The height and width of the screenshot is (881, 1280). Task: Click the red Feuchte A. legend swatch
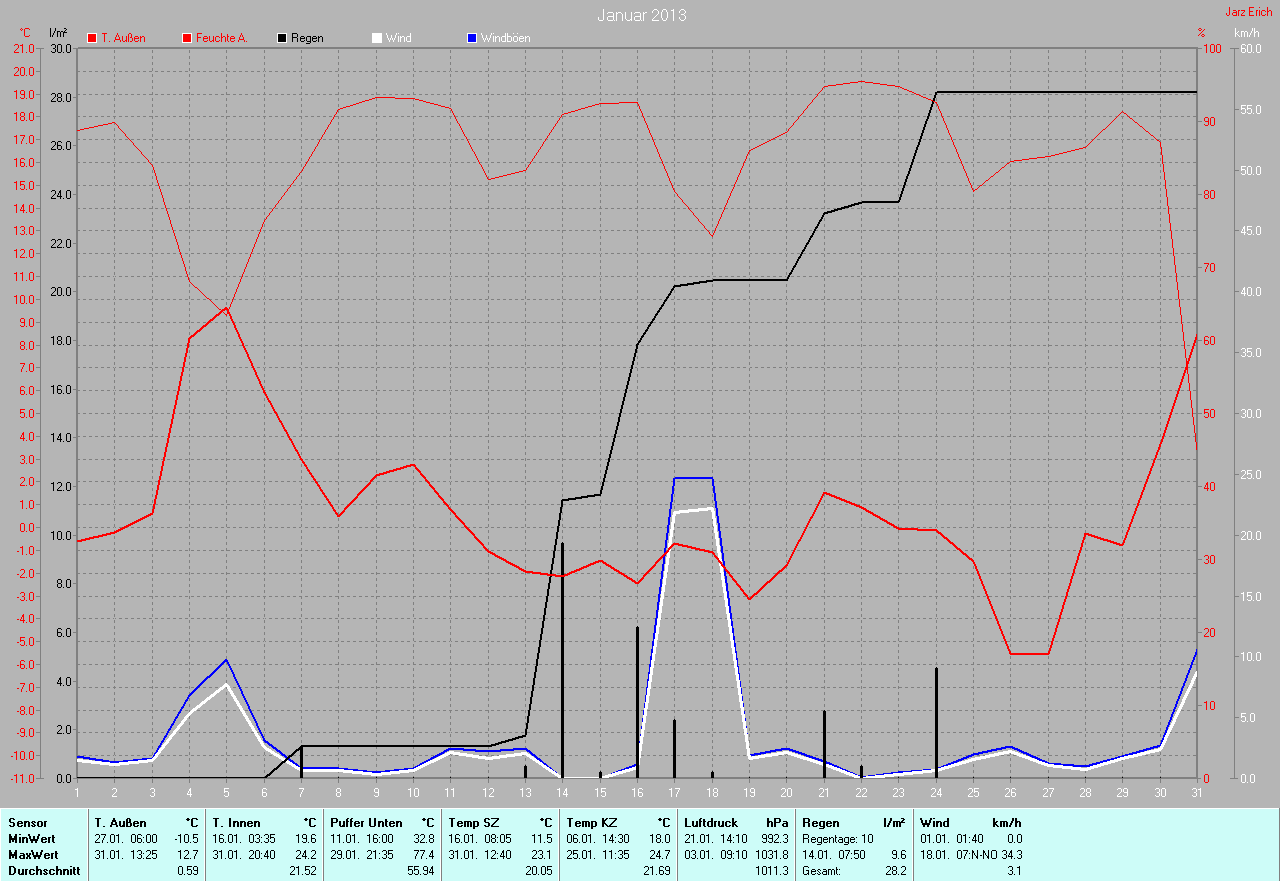click(187, 38)
